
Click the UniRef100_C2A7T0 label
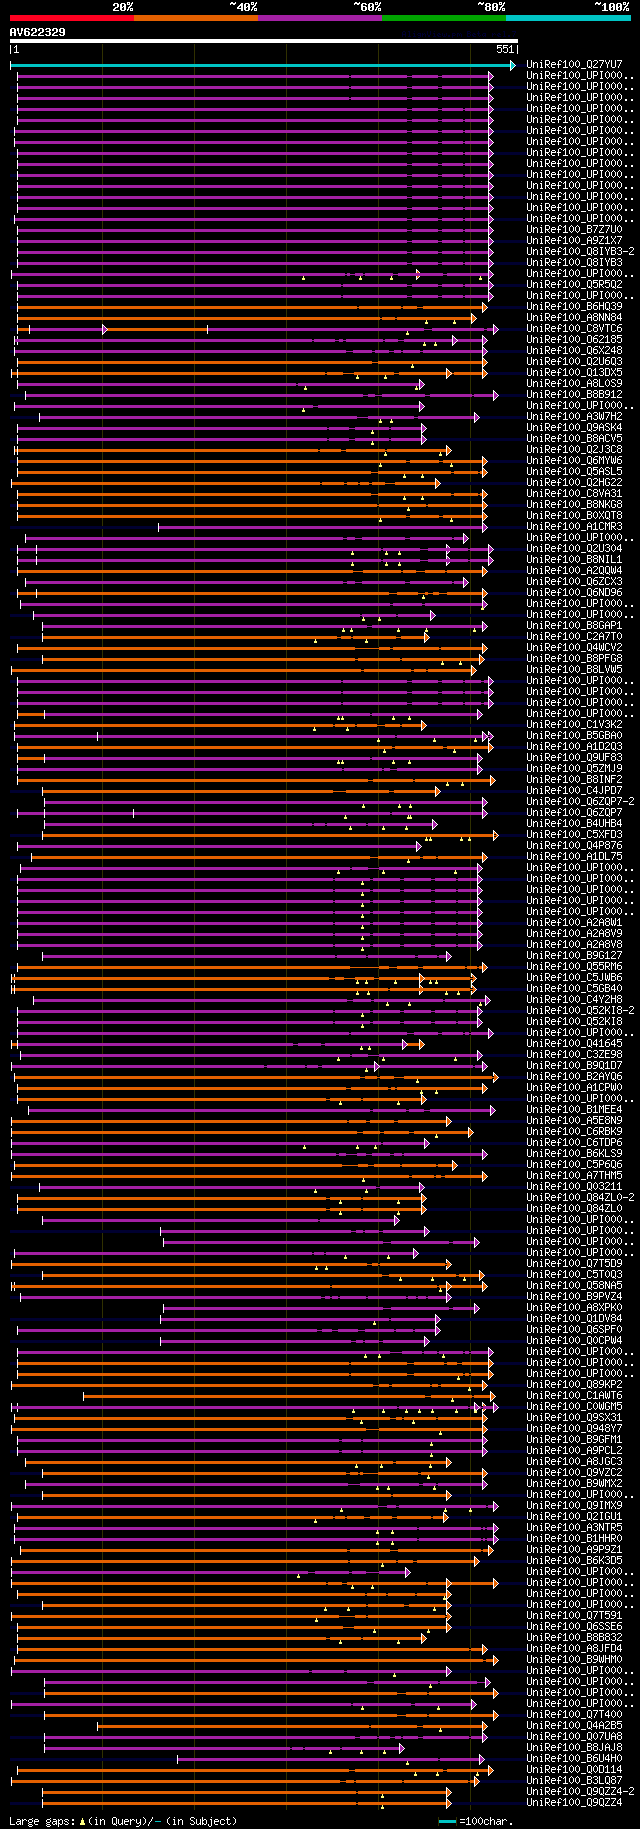(574, 636)
